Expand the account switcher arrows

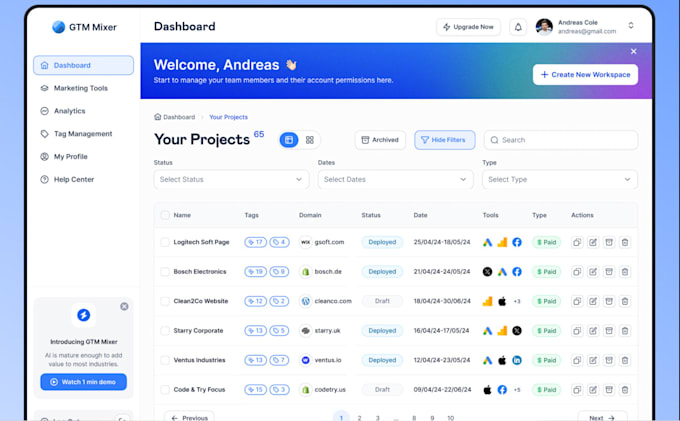(631, 26)
